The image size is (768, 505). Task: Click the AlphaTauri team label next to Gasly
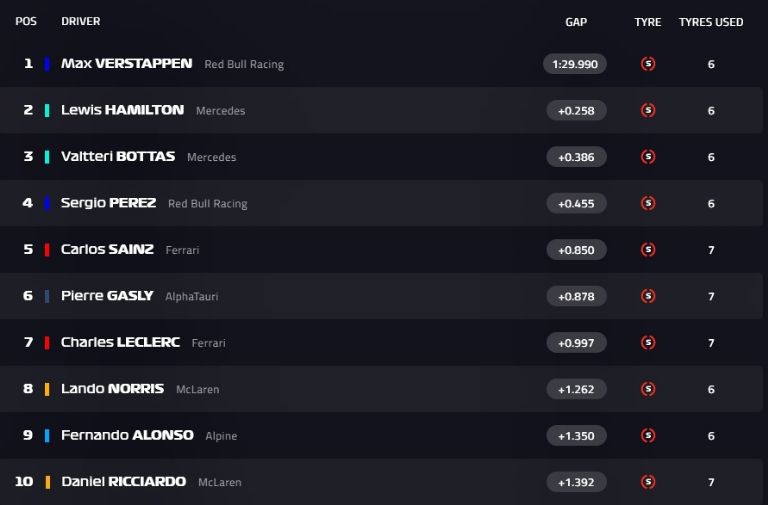pyautogui.click(x=191, y=297)
